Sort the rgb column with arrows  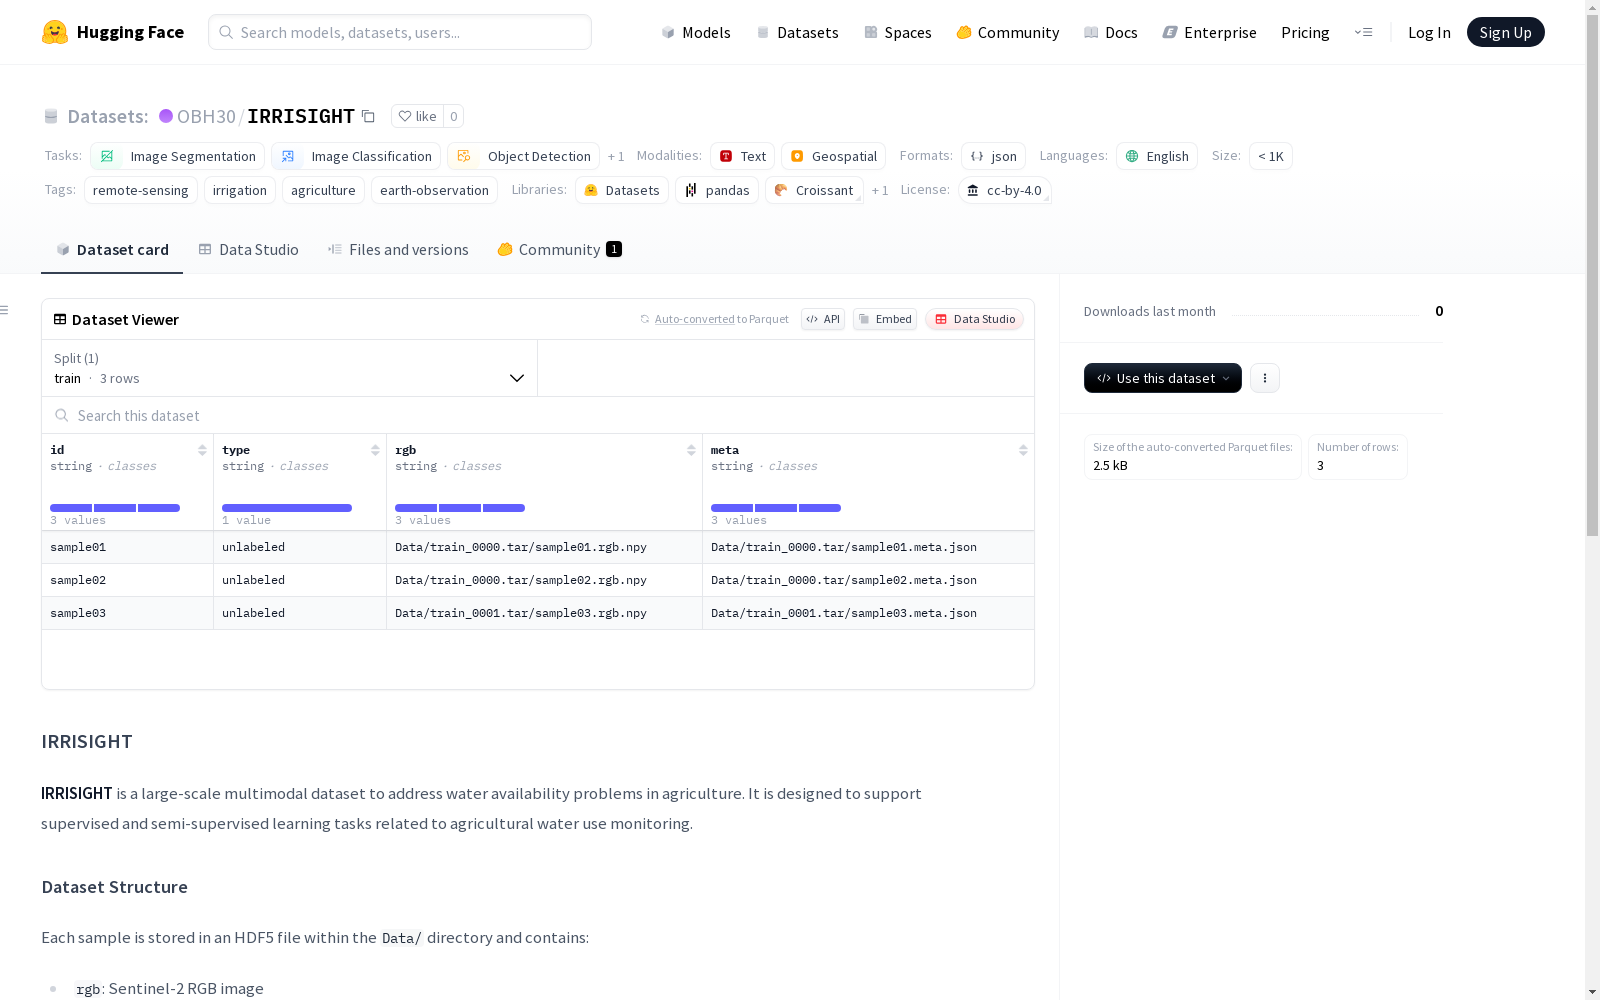click(691, 450)
